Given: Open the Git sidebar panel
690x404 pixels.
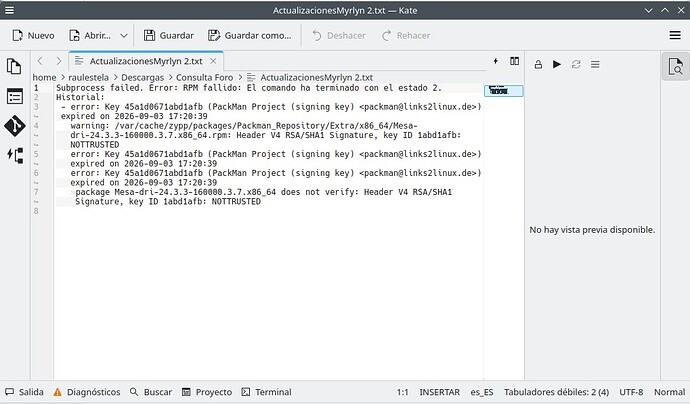Looking at the screenshot, I should coord(15,126).
